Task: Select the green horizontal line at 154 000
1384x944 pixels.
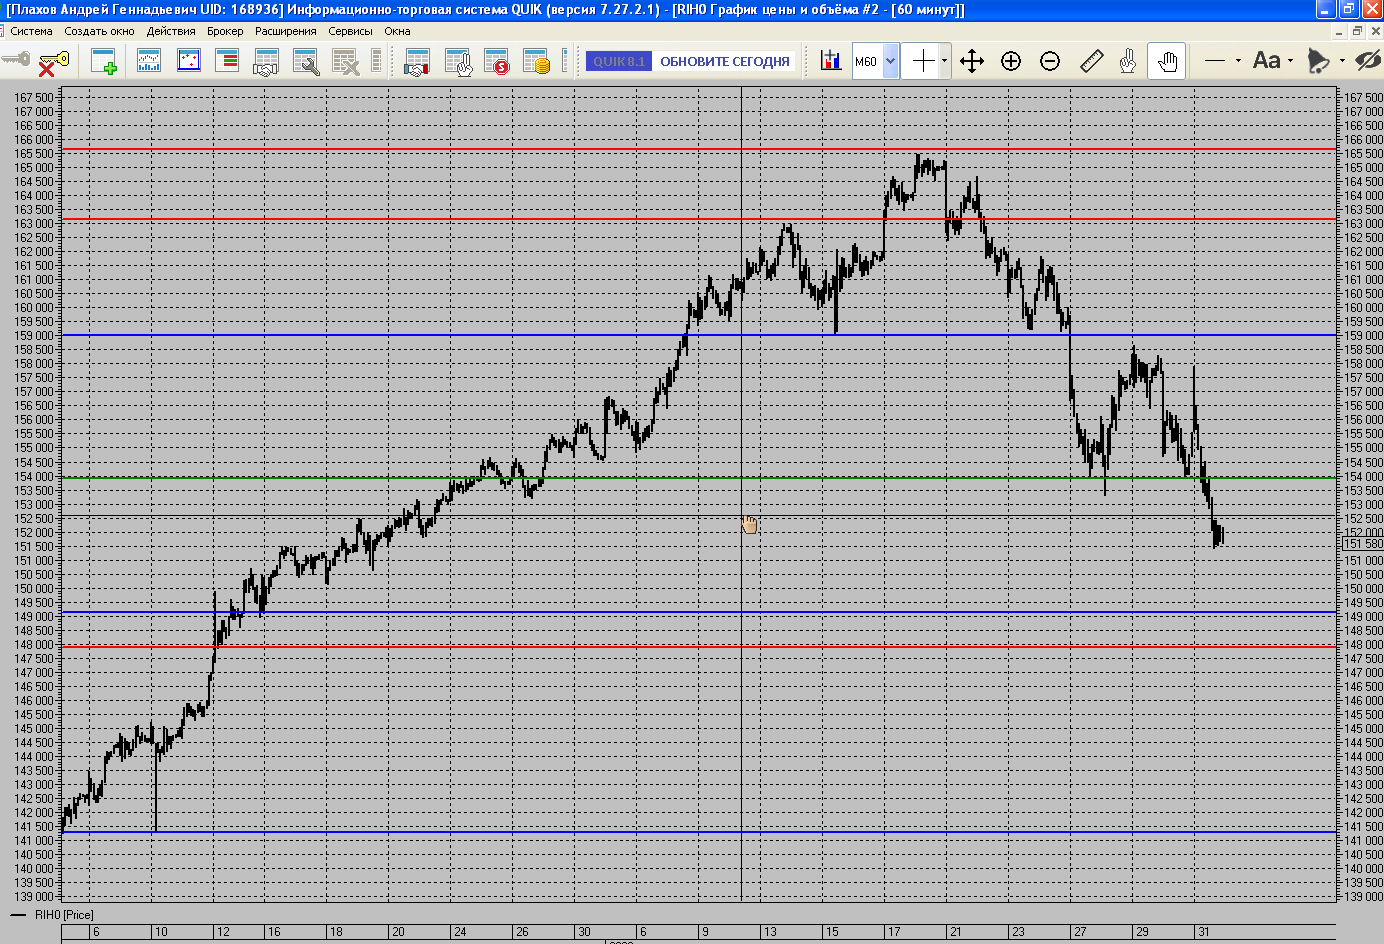Action: (699, 478)
